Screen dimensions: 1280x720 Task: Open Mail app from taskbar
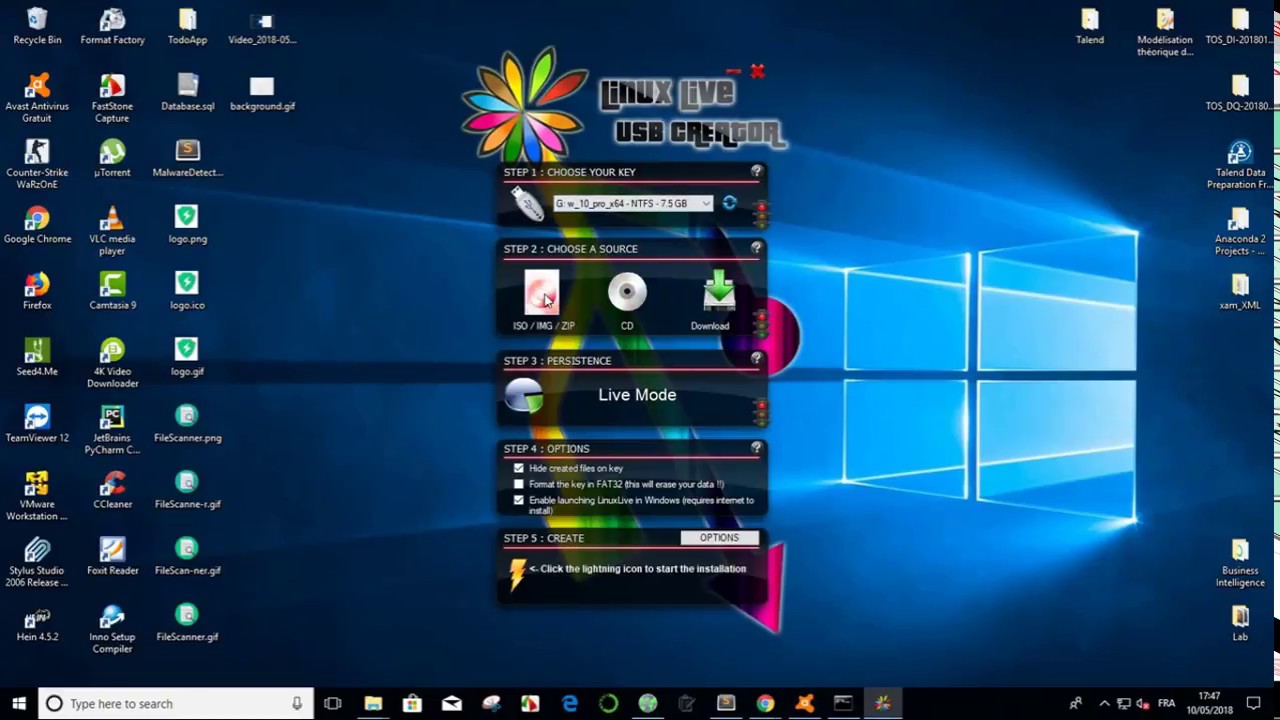[451, 703]
